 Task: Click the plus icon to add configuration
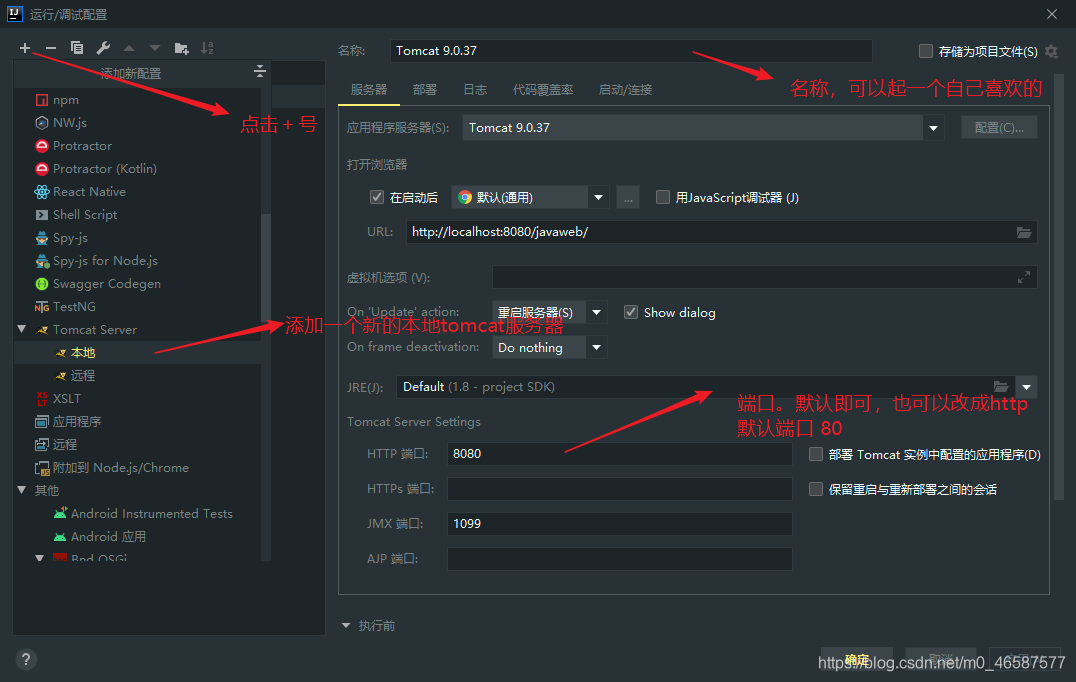click(25, 48)
